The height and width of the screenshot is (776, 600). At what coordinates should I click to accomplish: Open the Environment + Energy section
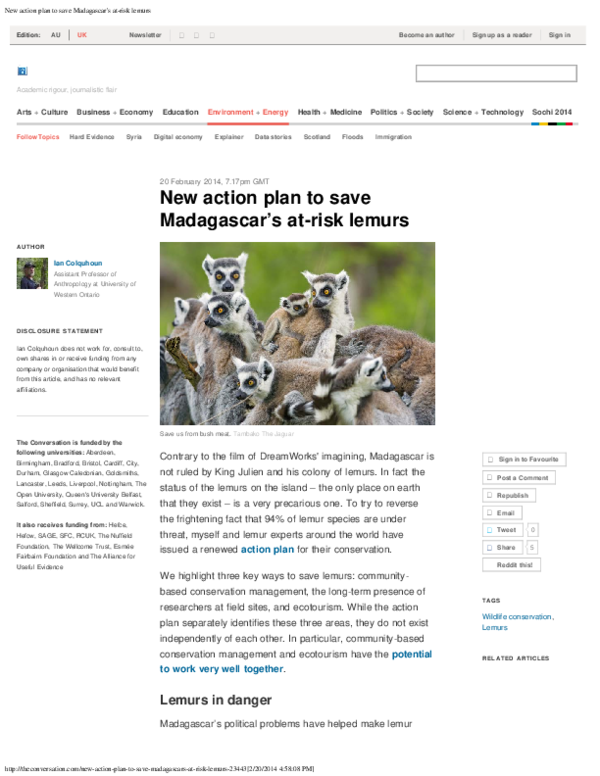(248, 112)
